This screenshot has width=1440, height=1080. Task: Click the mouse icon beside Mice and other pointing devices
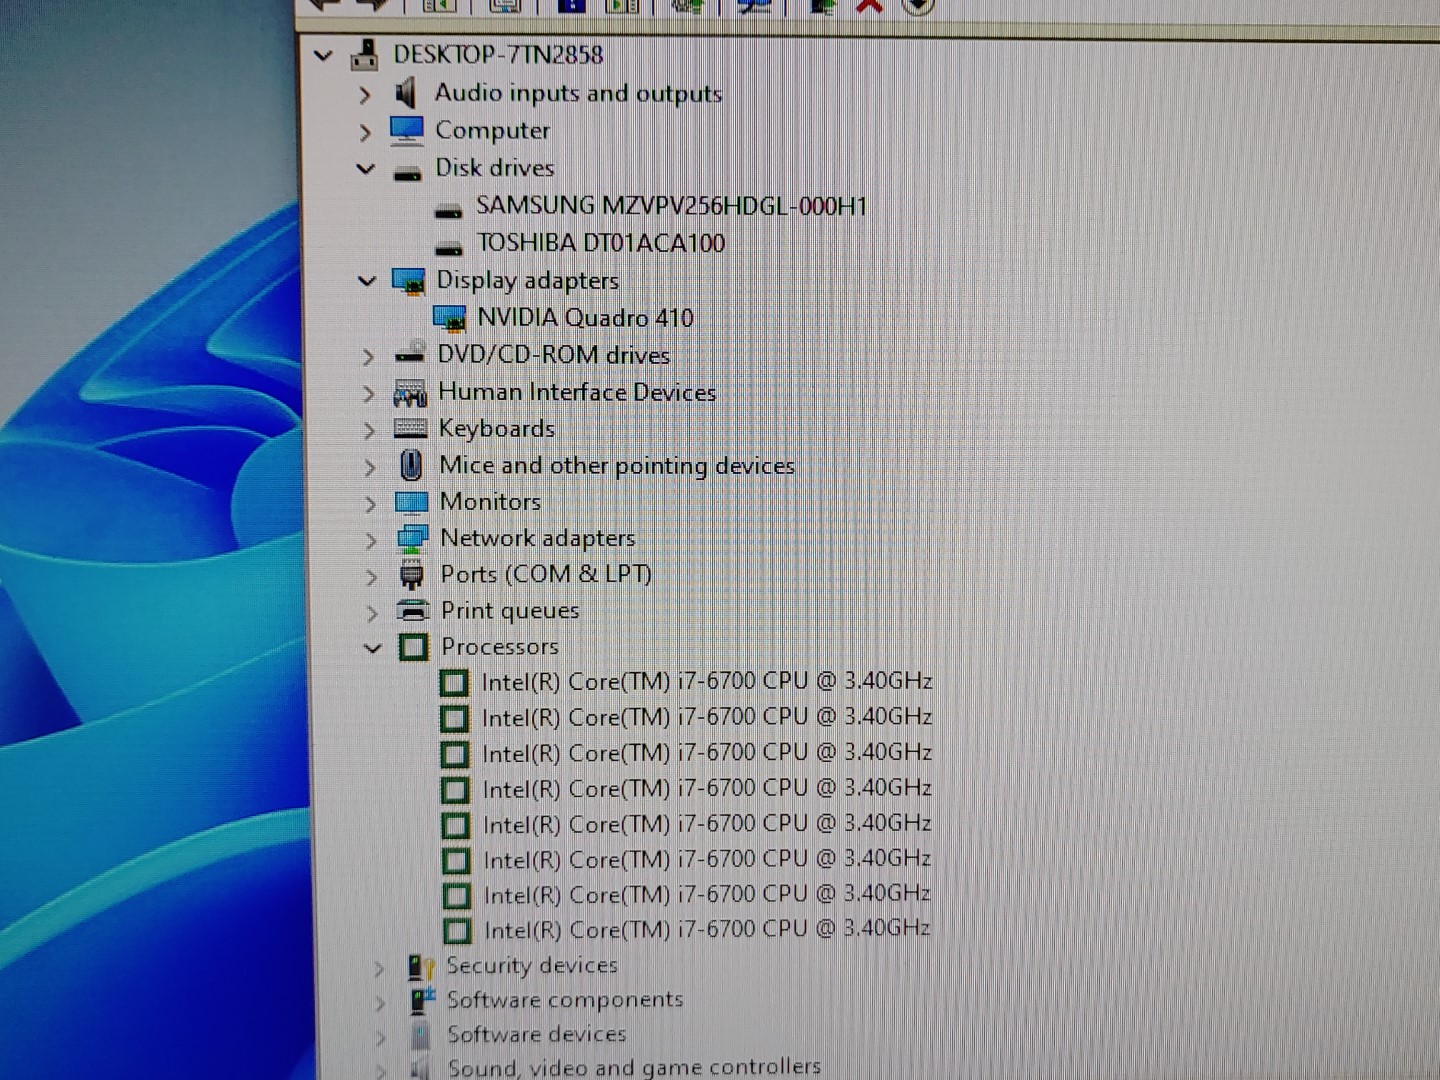tap(411, 465)
